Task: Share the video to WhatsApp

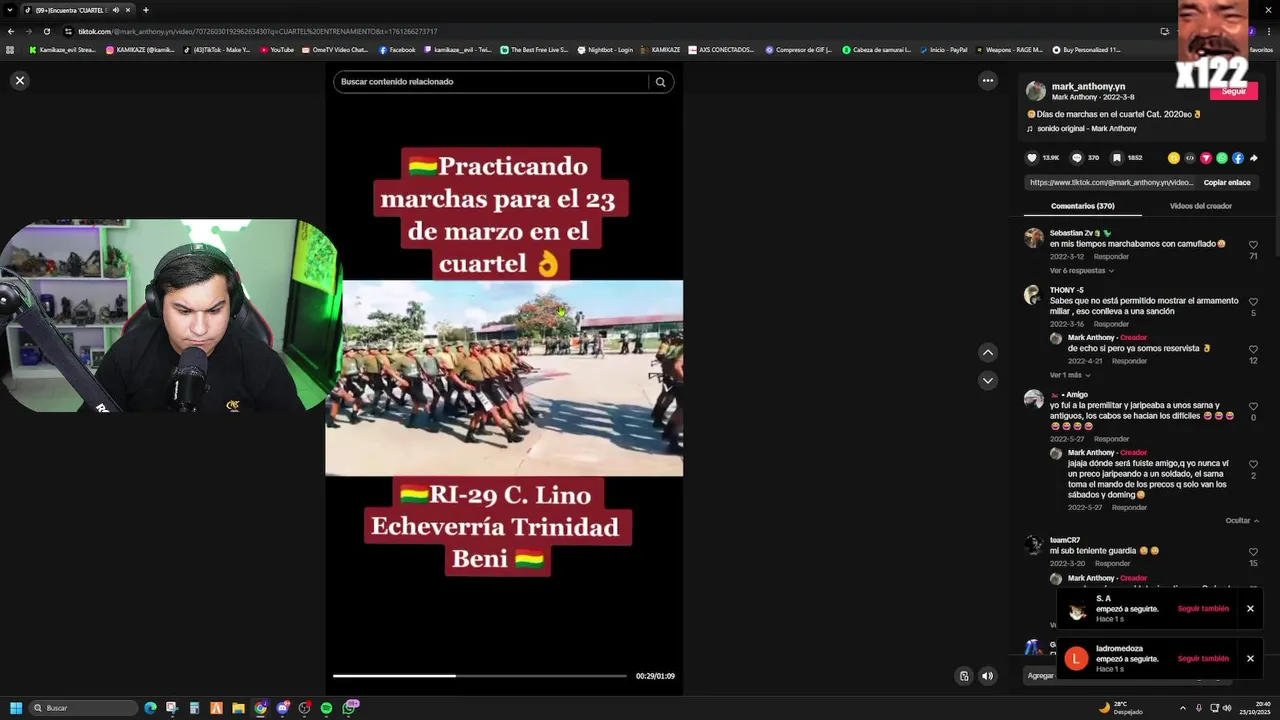Action: tap(1222, 158)
